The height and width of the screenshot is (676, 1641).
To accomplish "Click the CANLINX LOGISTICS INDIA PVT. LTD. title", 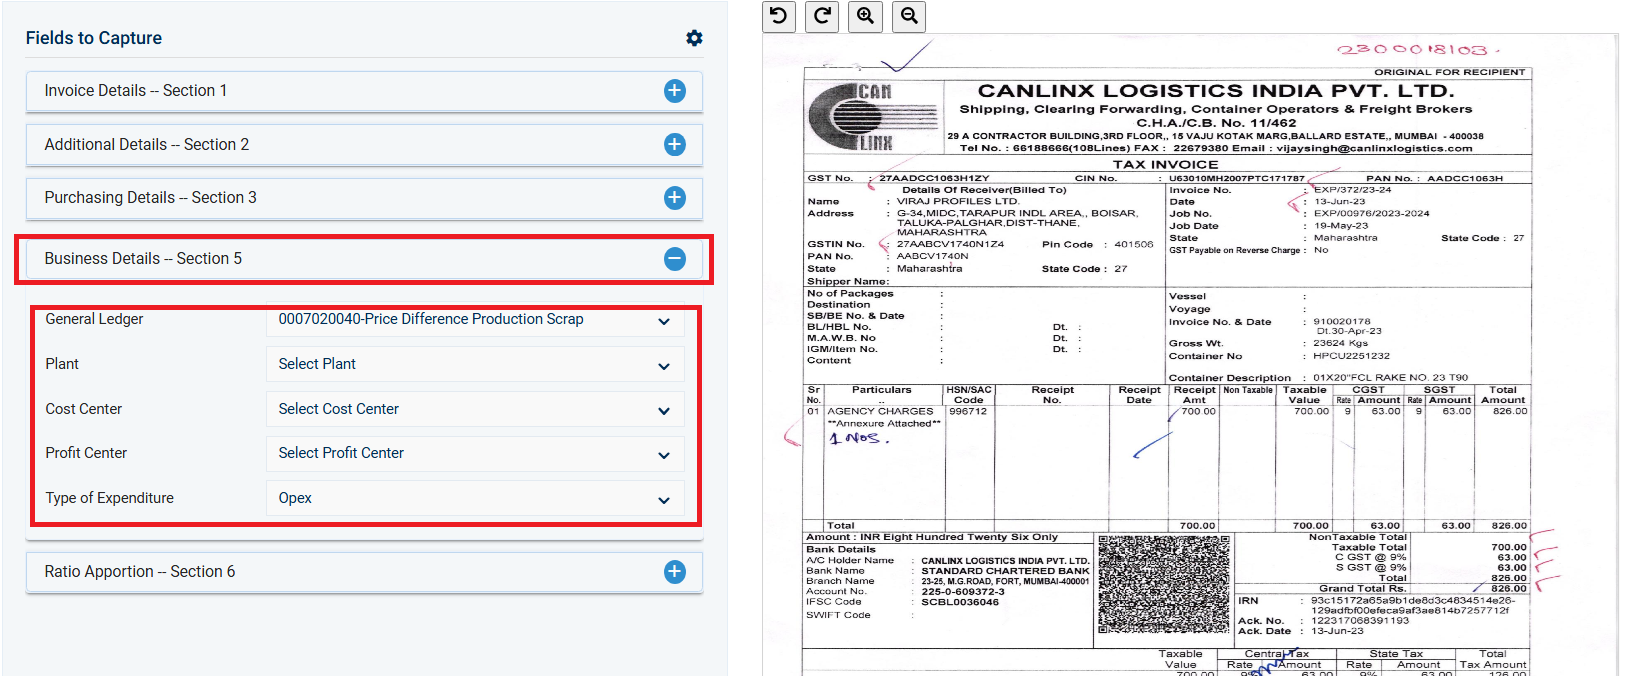I will click(1215, 91).
